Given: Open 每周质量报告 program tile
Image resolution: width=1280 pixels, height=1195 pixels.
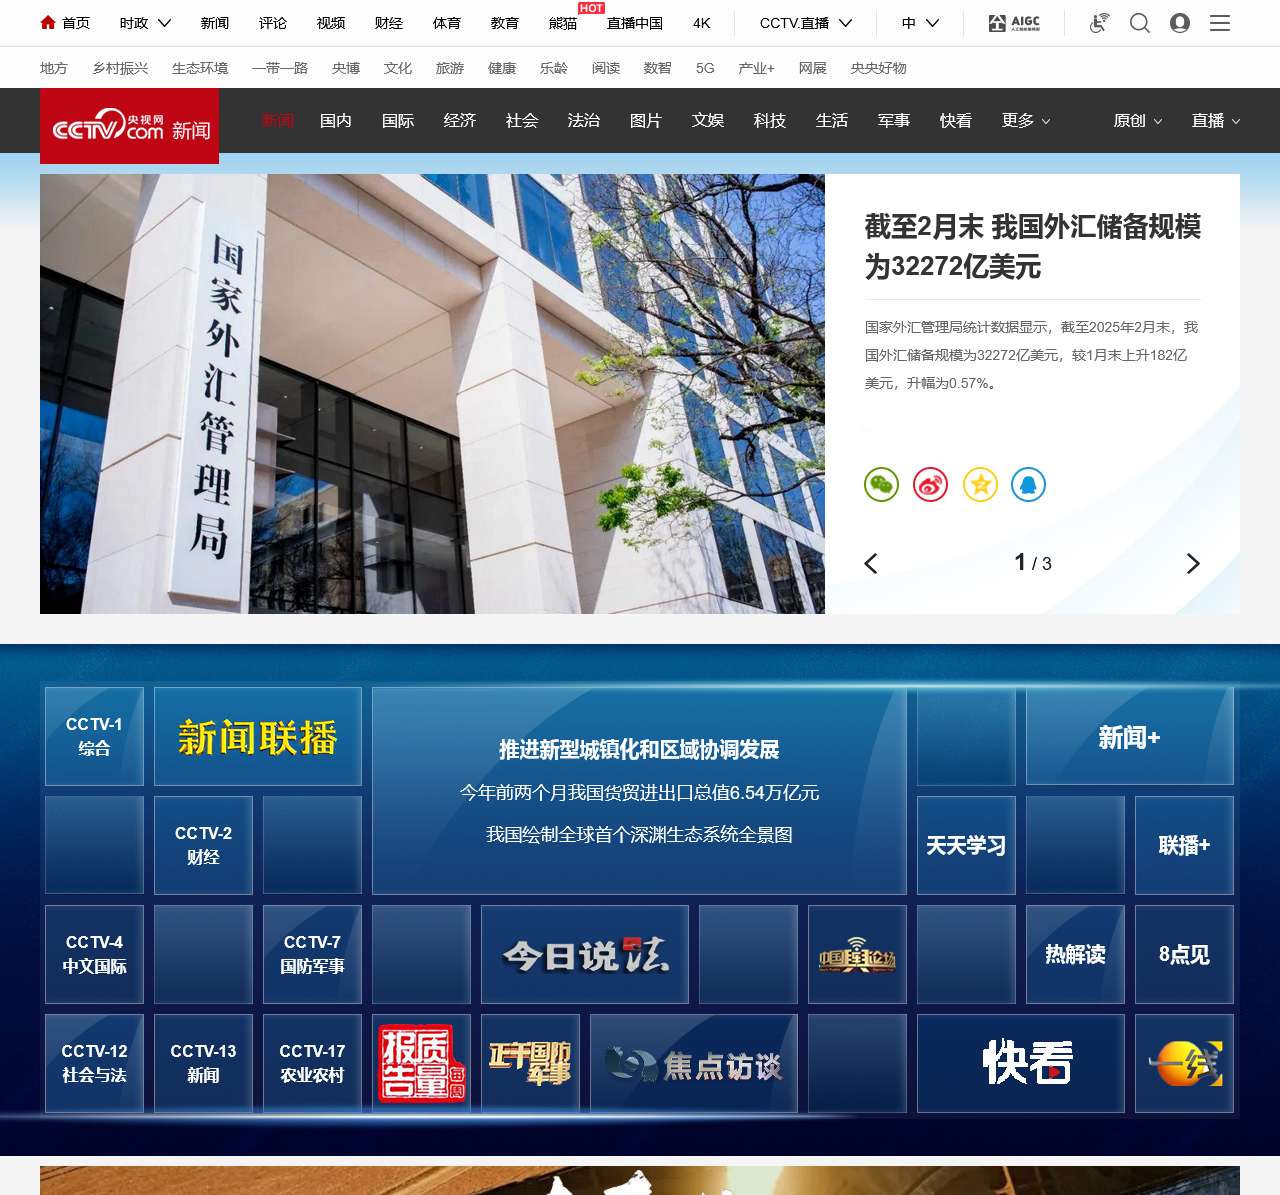Looking at the screenshot, I should coord(421,1064).
